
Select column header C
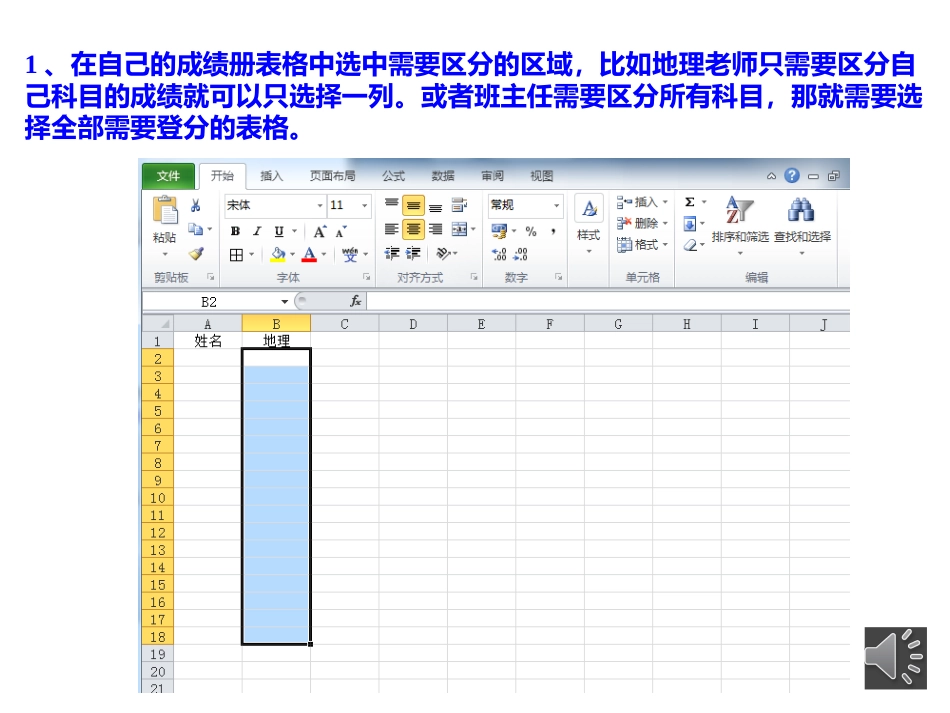pyautogui.click(x=344, y=324)
